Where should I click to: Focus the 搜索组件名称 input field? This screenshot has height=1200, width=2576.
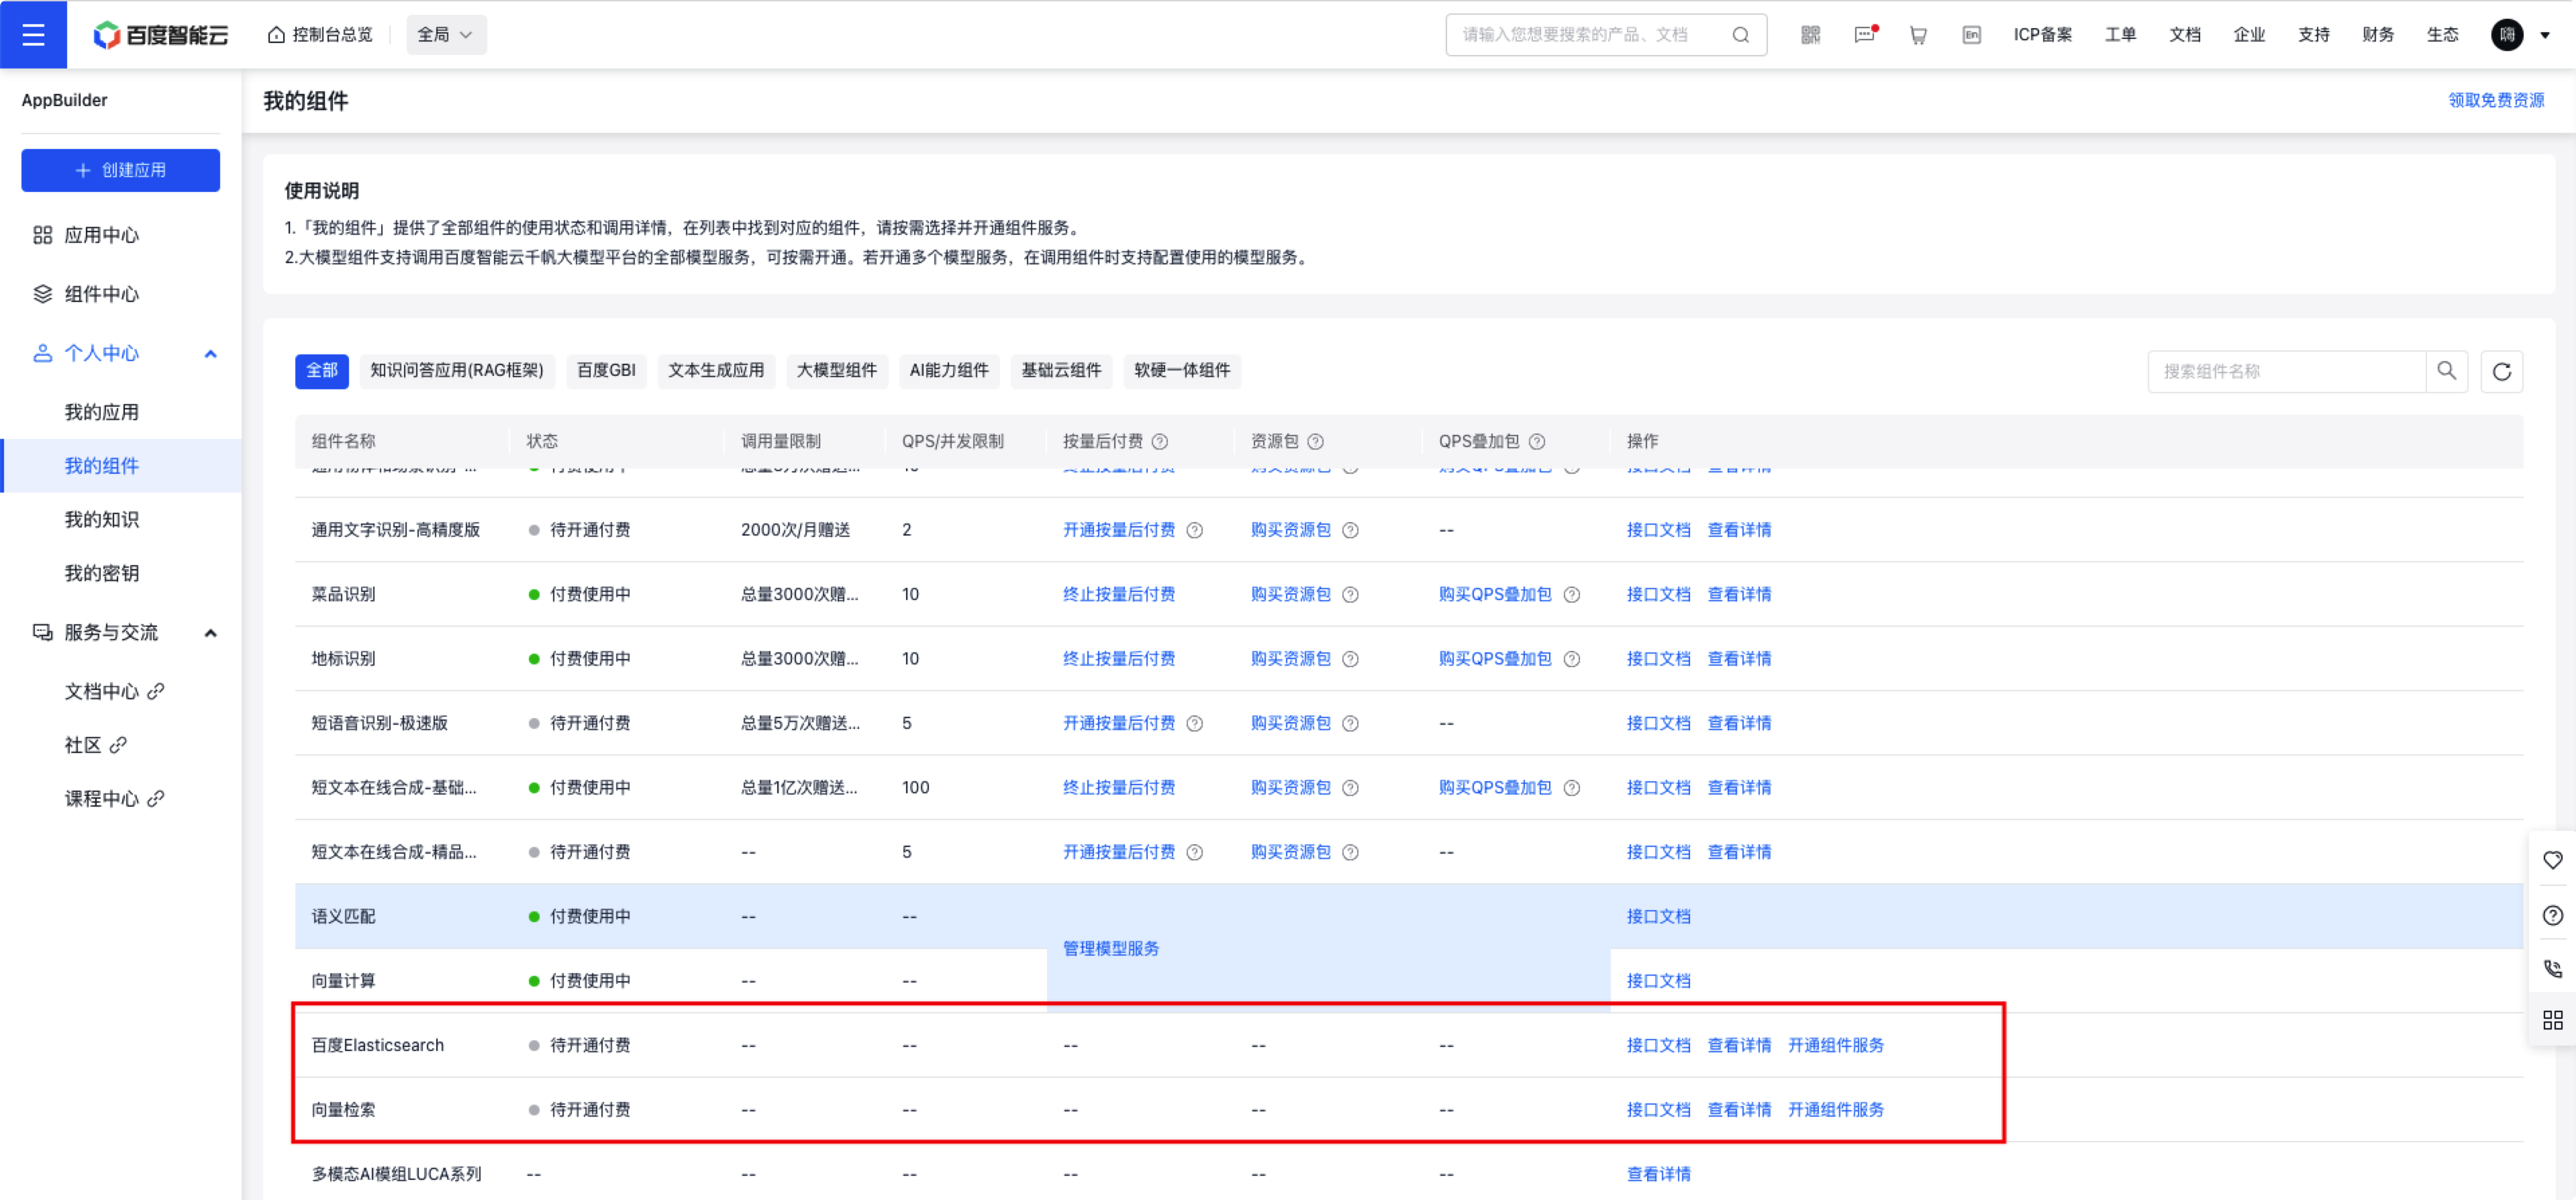tap(2286, 371)
